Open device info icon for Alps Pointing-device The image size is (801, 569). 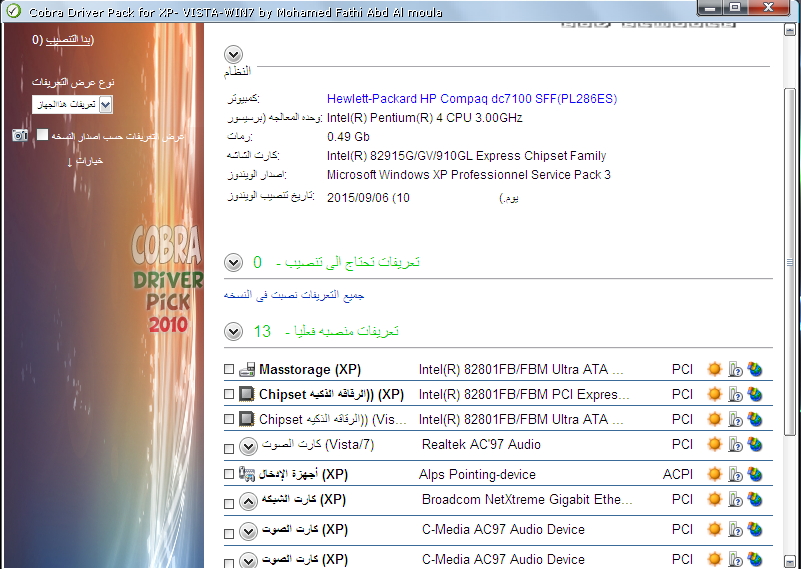pos(735,474)
